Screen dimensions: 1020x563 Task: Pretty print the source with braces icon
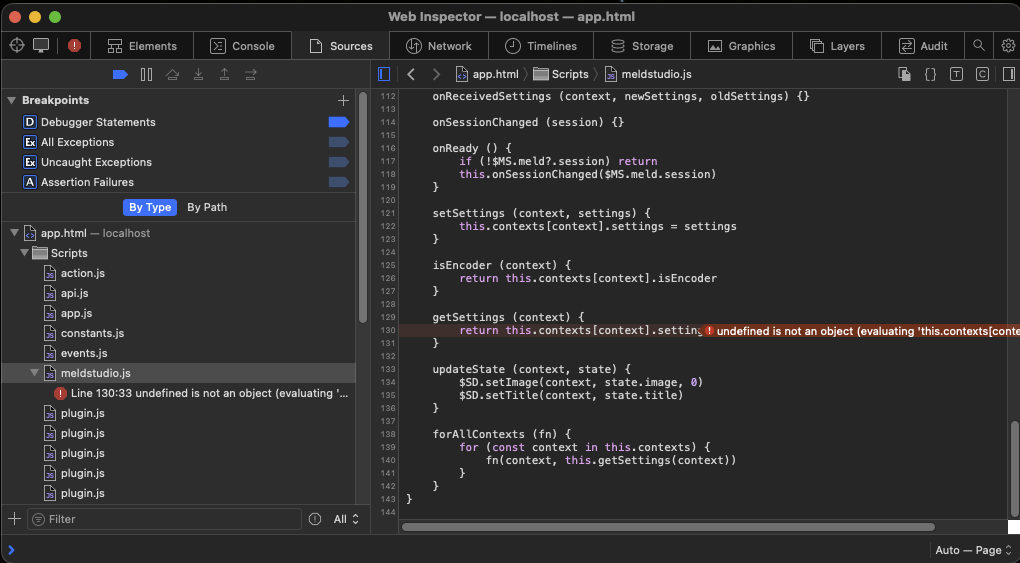pyautogui.click(x=930, y=74)
